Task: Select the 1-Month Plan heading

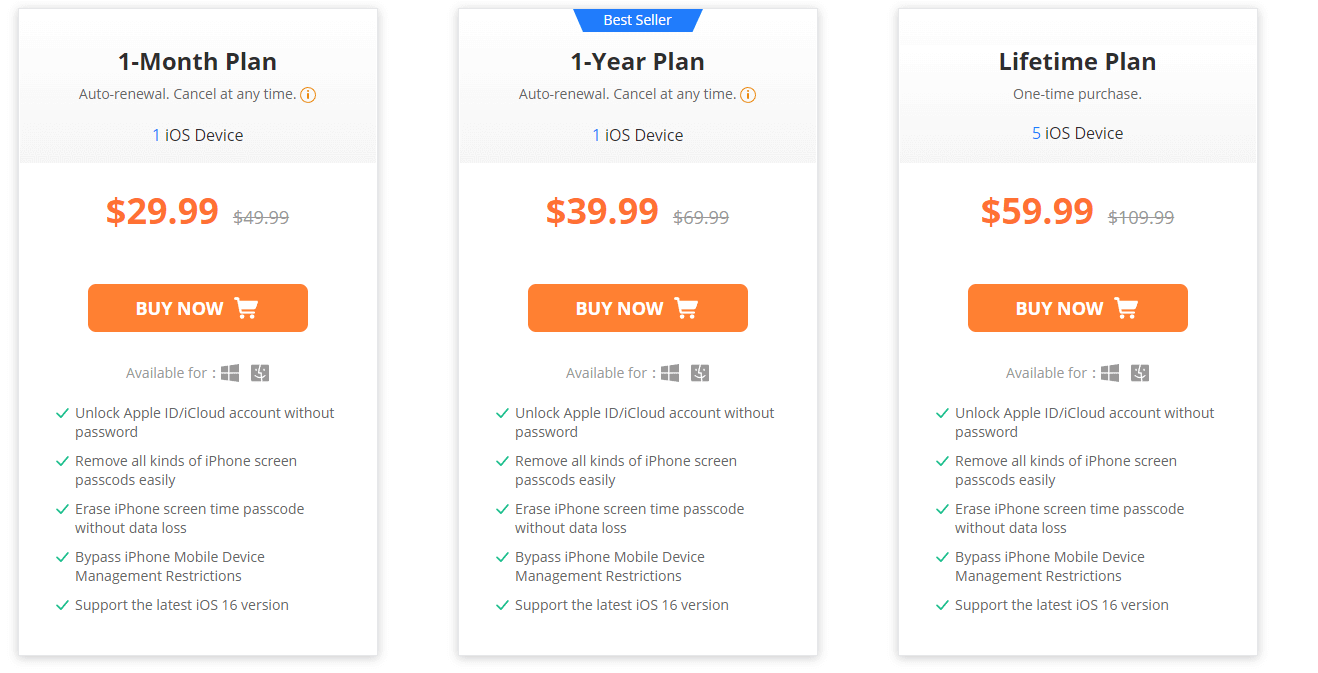Action: [198, 62]
